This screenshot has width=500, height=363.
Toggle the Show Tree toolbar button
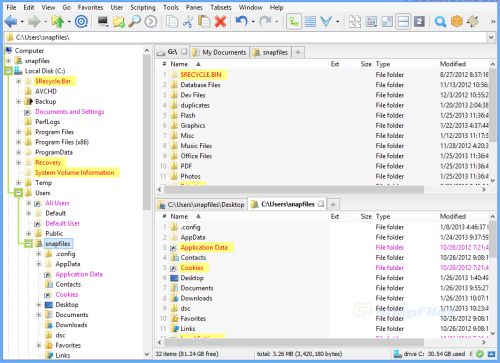coord(294,22)
